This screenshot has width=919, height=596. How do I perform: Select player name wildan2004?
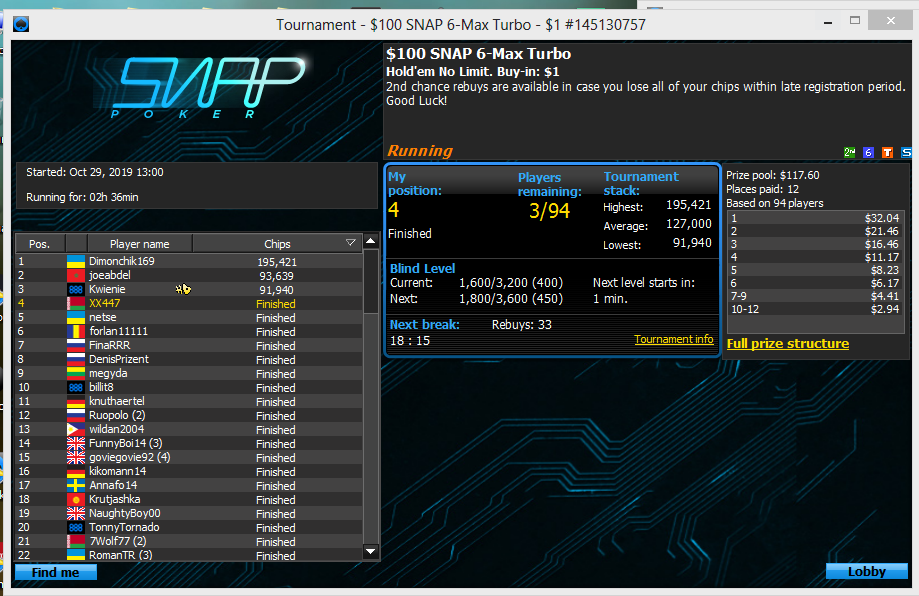tap(117, 430)
